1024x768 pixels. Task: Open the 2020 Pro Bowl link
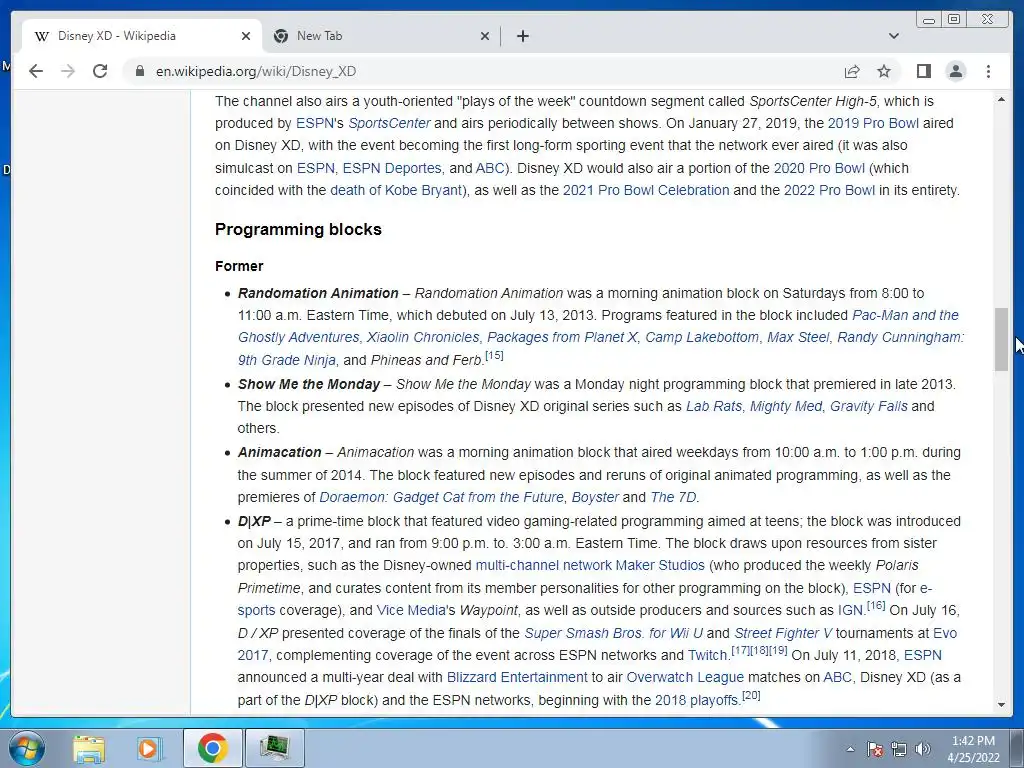point(819,168)
